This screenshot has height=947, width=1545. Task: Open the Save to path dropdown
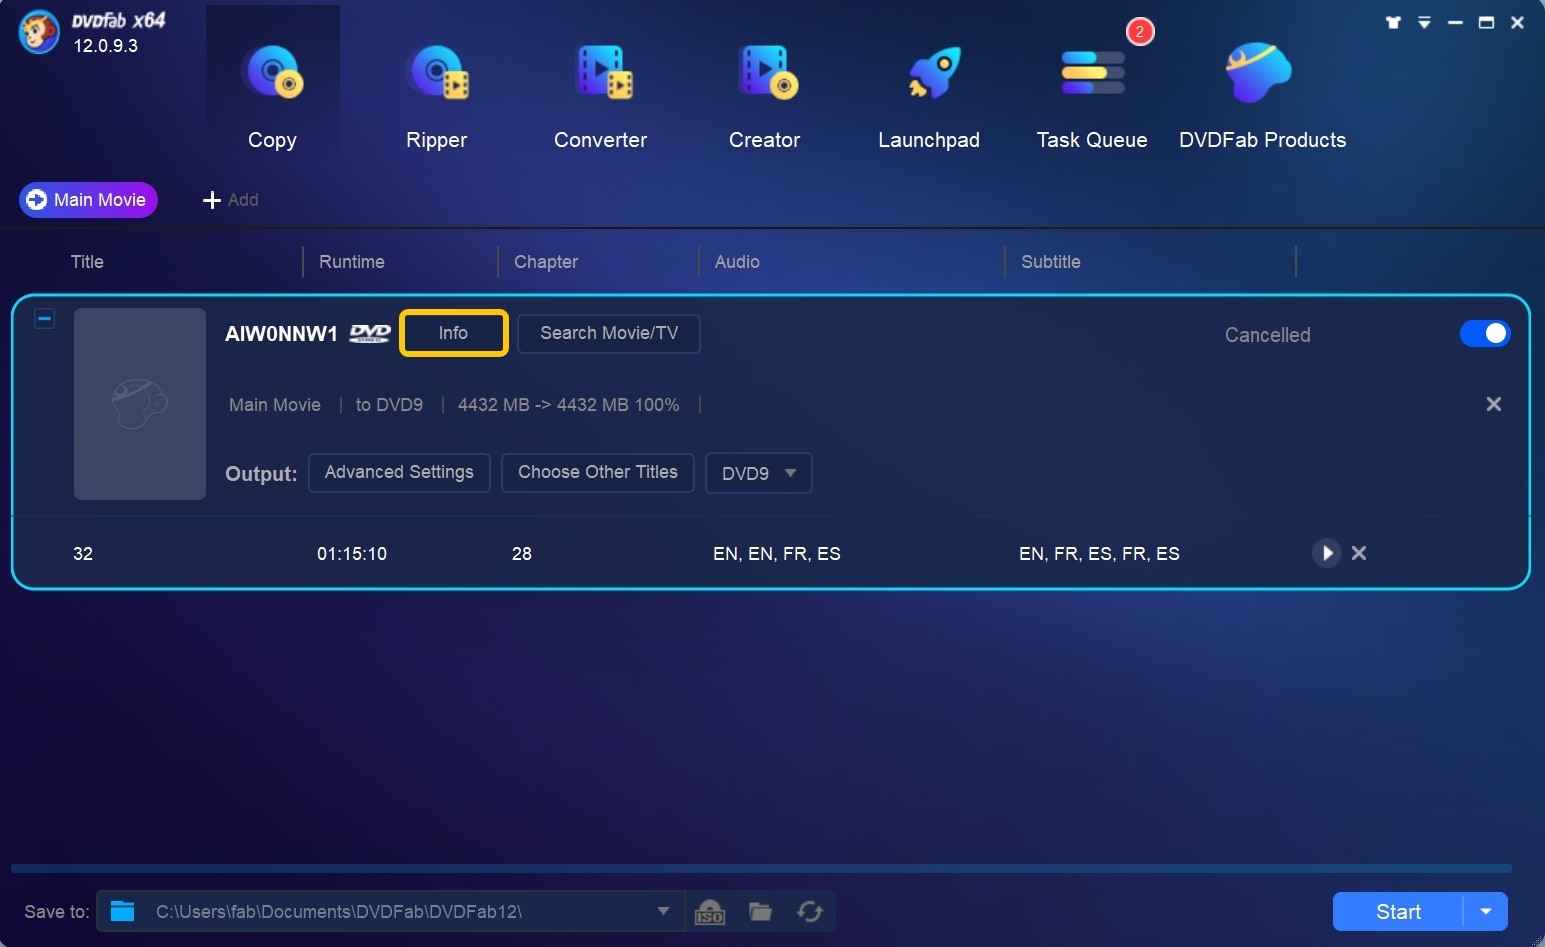pyautogui.click(x=663, y=911)
